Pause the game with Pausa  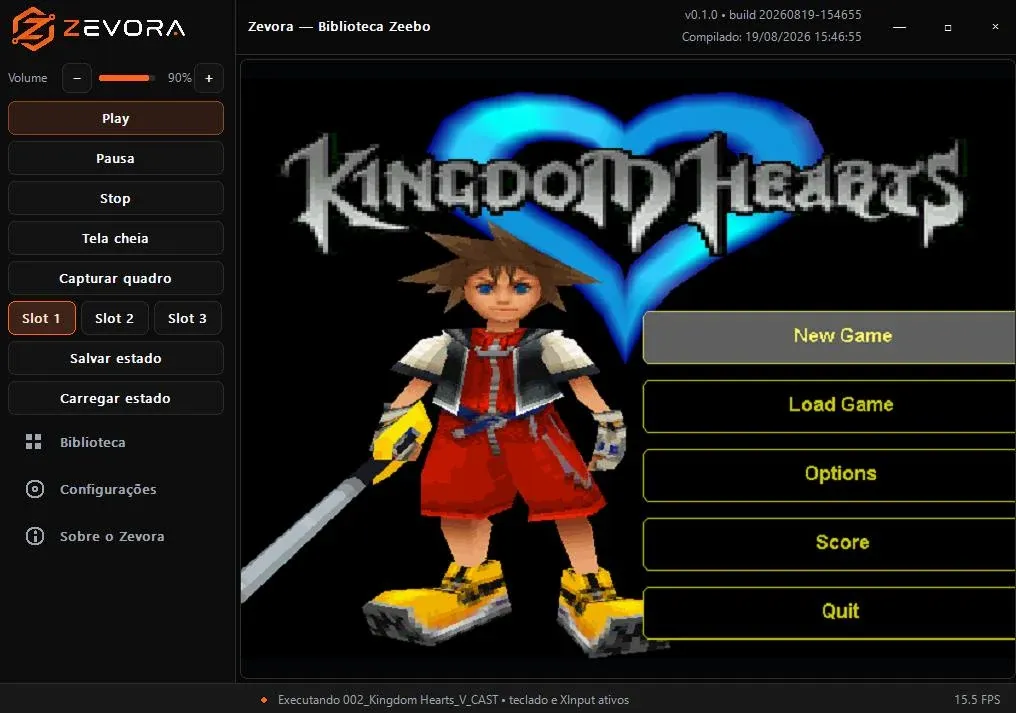pyautogui.click(x=115, y=158)
